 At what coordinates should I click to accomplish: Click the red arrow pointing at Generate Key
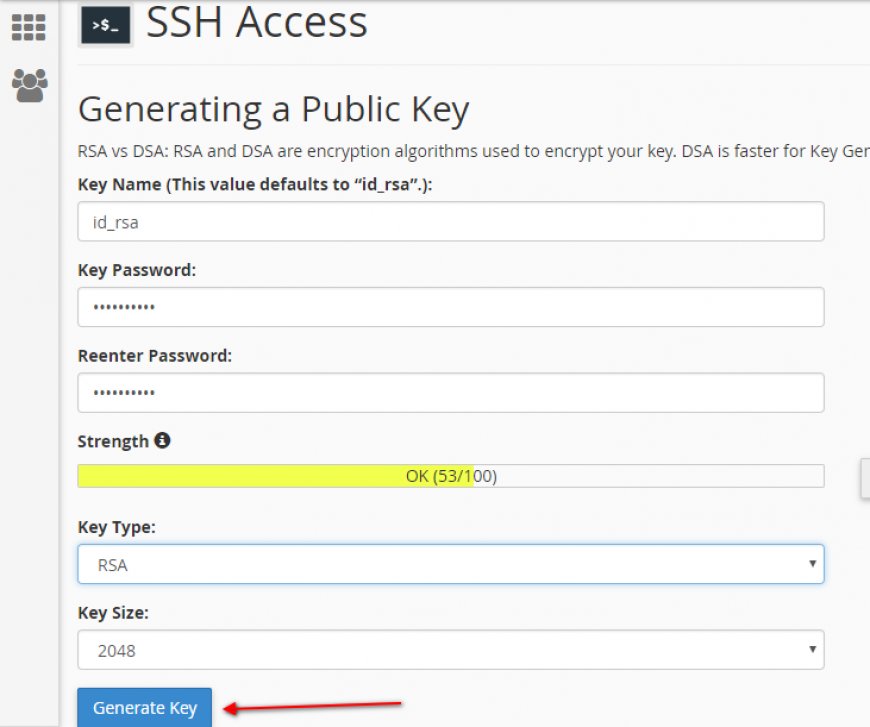click(x=312, y=706)
